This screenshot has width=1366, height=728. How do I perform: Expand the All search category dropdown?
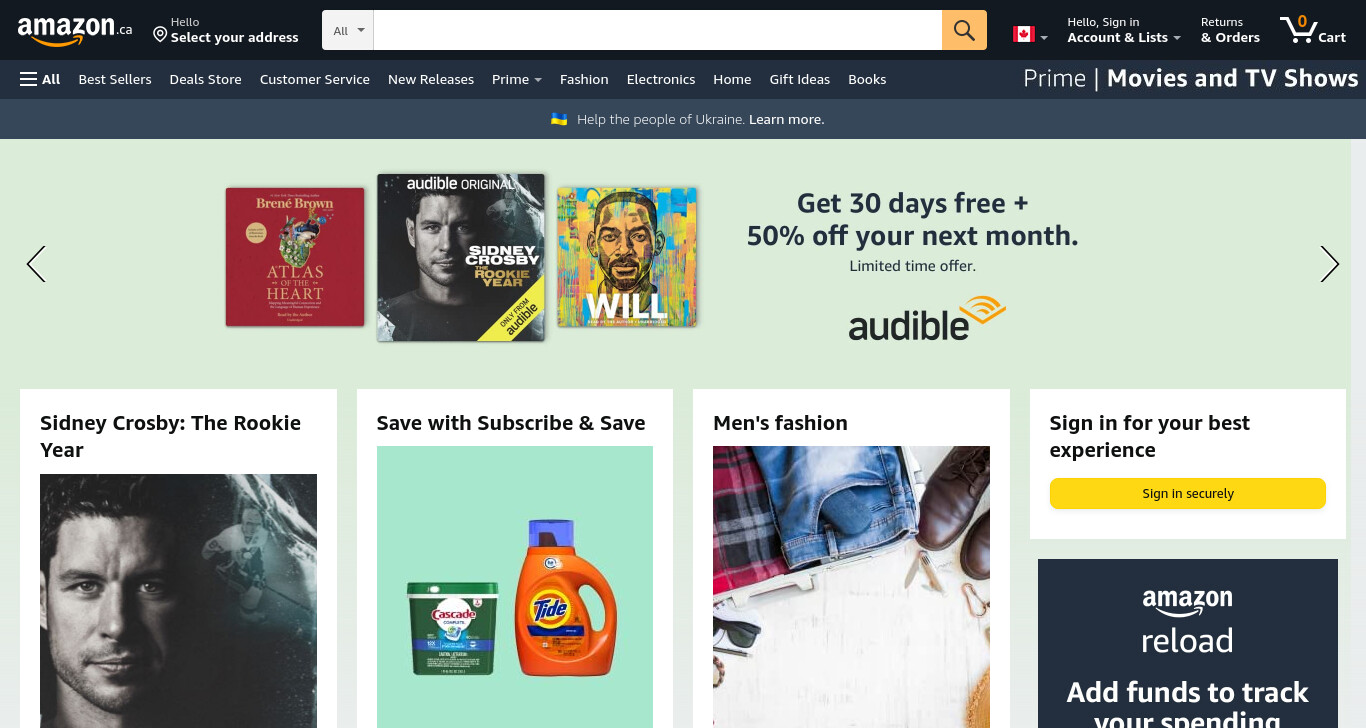348,30
